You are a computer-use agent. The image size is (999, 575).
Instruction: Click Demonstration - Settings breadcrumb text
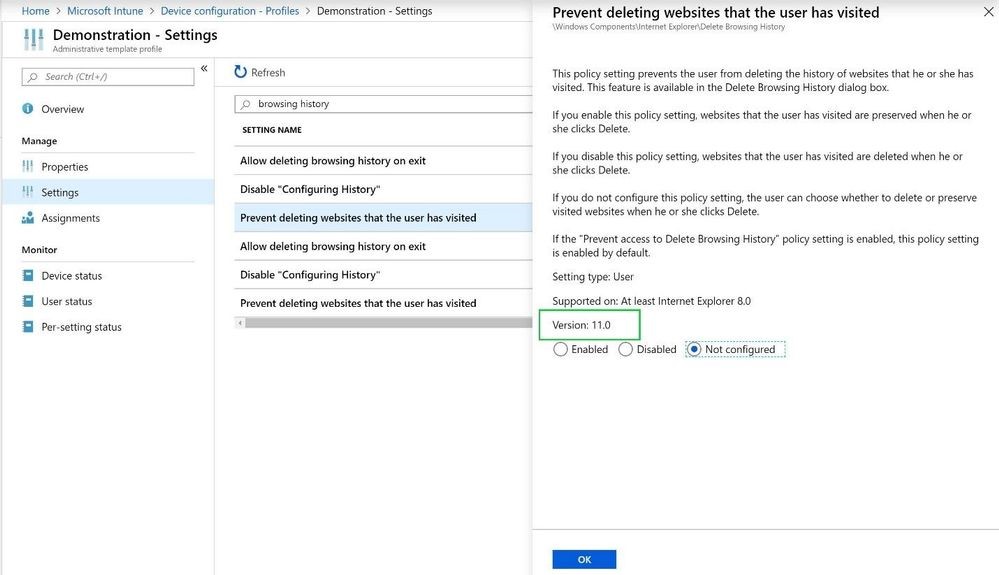[374, 11]
